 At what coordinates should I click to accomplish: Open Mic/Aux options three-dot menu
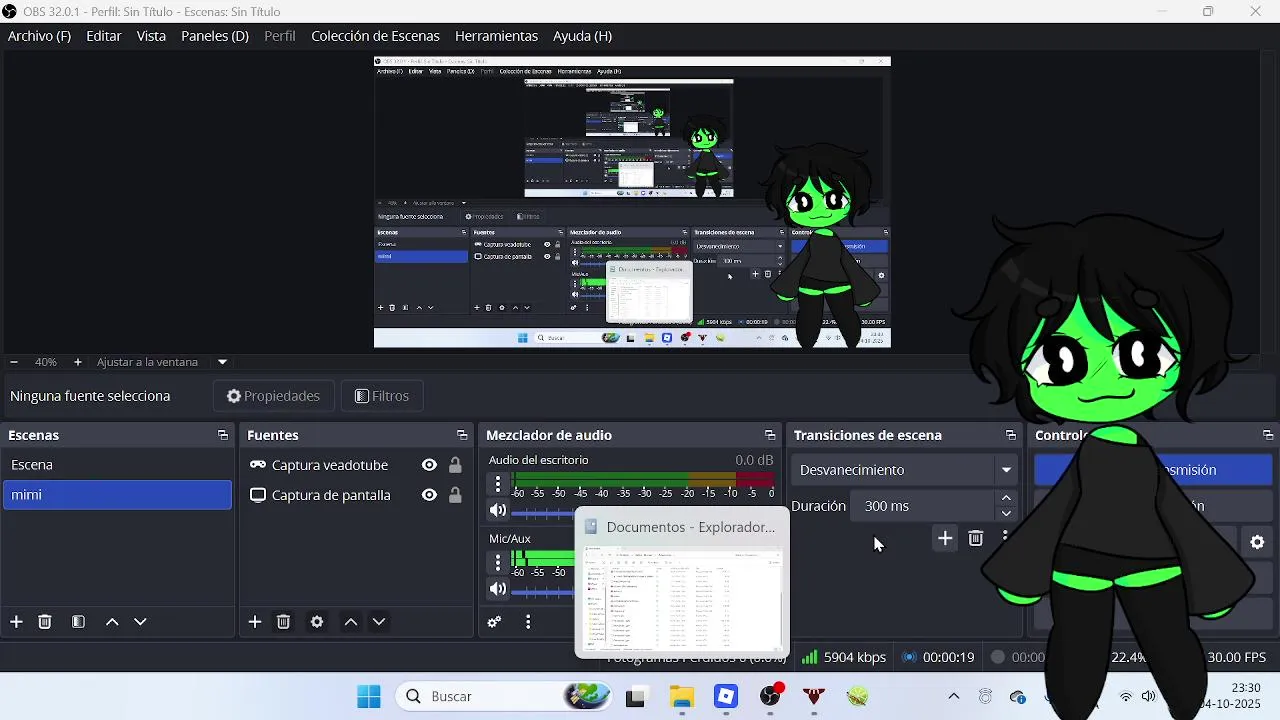pyautogui.click(x=498, y=563)
